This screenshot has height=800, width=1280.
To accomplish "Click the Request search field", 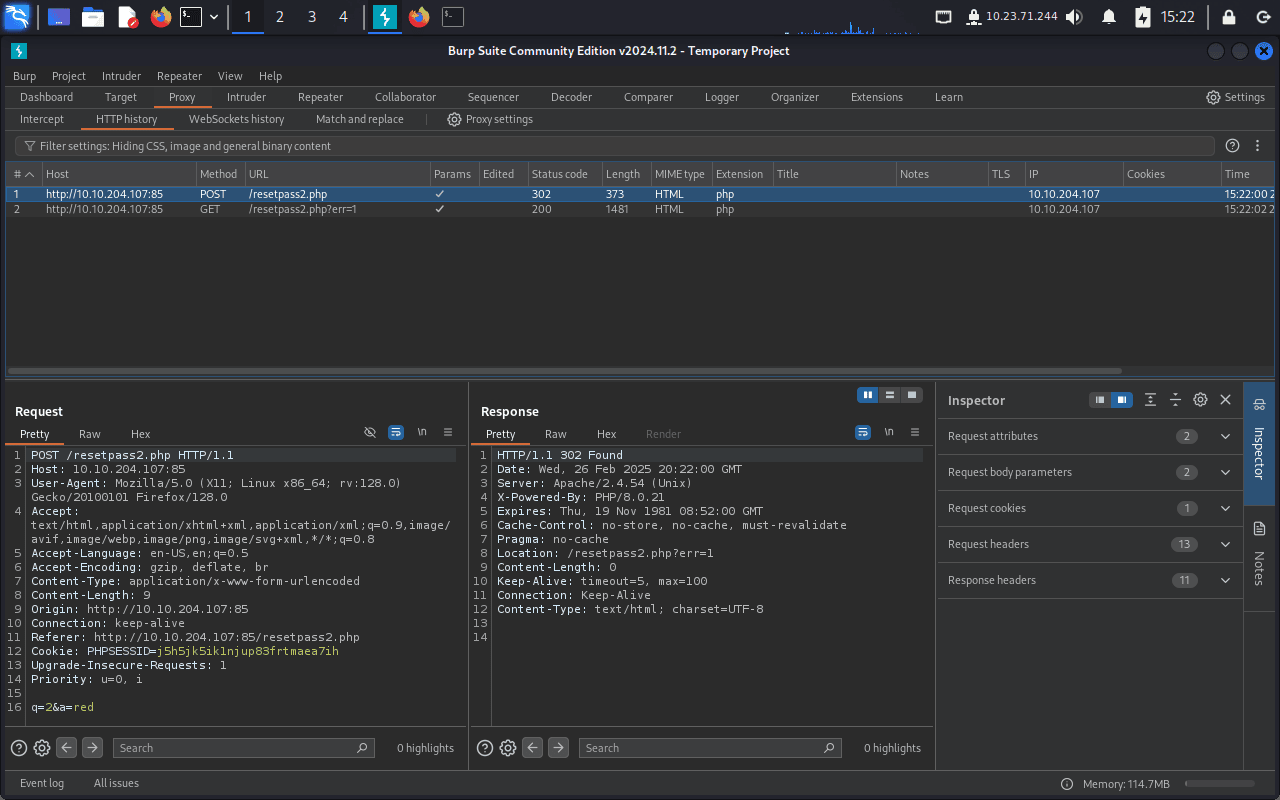I will [x=243, y=748].
